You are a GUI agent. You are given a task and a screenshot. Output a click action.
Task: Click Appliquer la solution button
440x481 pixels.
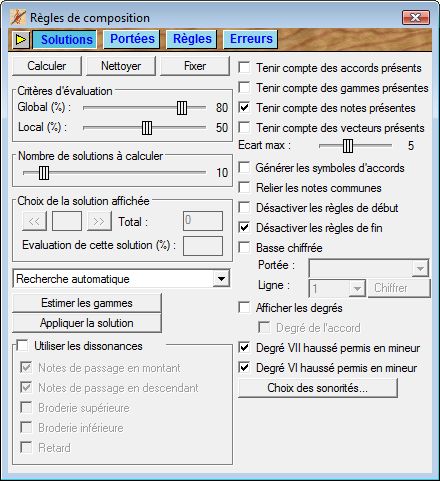click(x=87, y=323)
